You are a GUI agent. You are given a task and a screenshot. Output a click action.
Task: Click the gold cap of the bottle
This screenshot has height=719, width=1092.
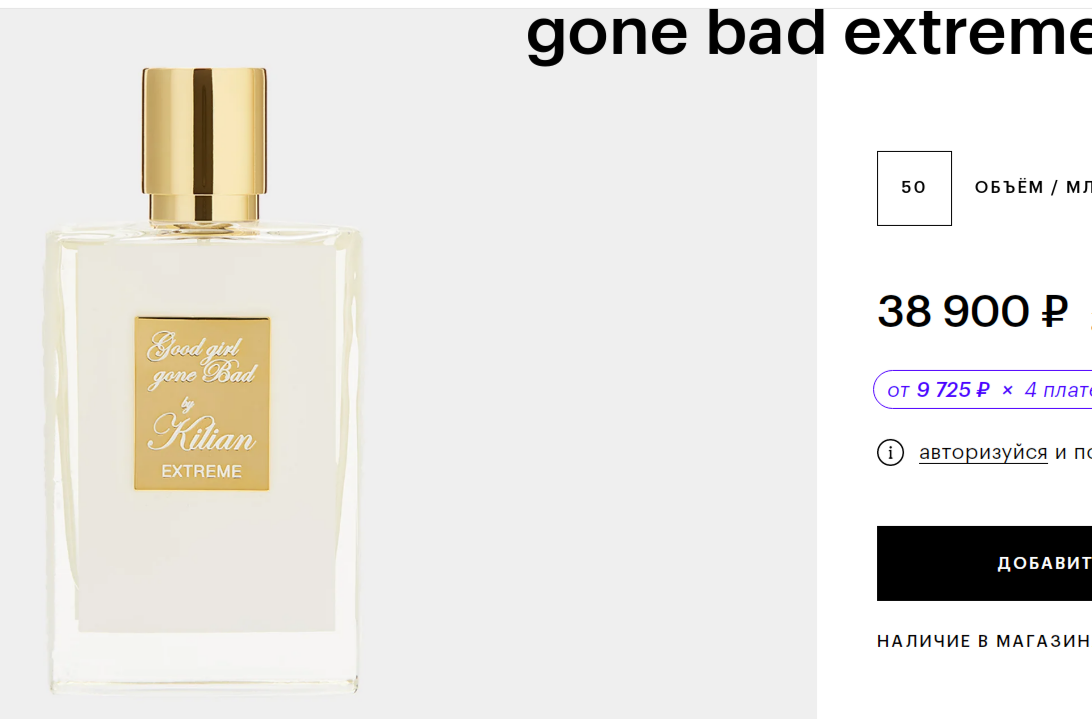tap(204, 130)
